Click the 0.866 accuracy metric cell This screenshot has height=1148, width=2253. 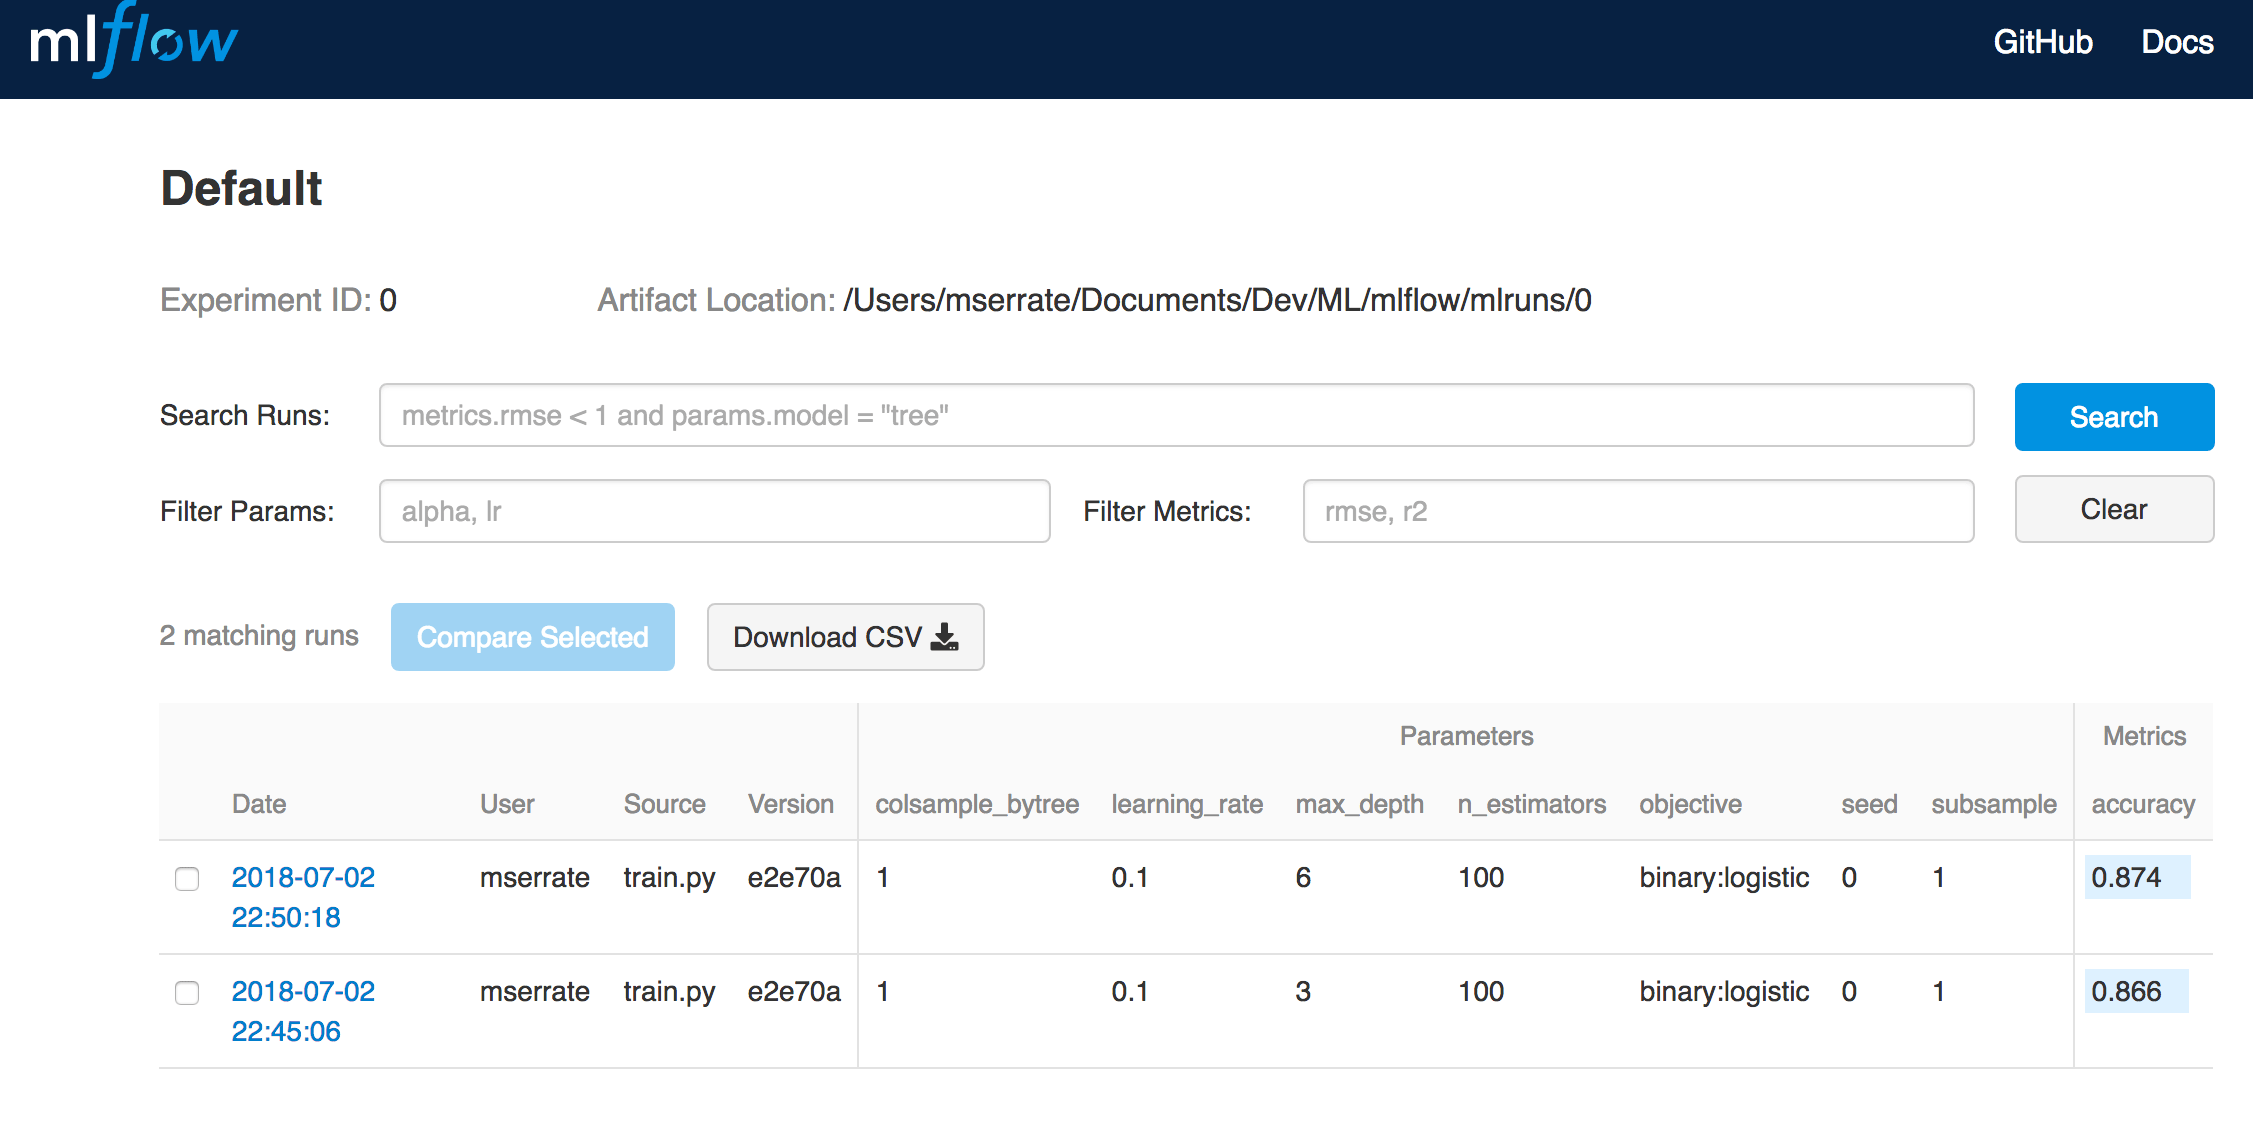[x=2136, y=991]
